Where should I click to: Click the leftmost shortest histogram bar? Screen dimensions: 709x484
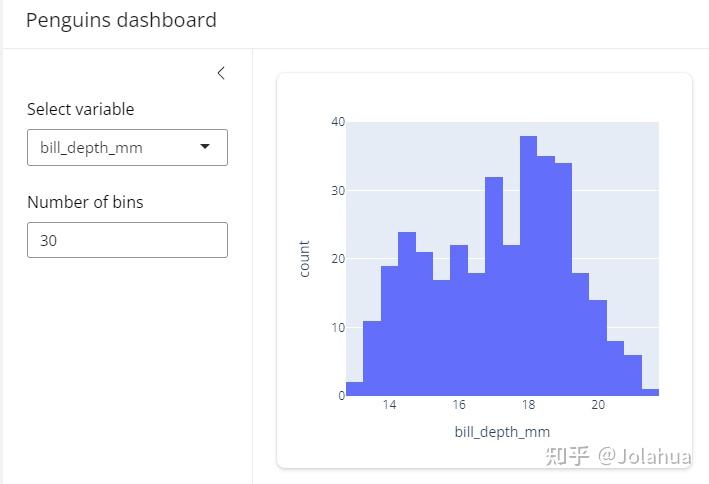point(354,389)
